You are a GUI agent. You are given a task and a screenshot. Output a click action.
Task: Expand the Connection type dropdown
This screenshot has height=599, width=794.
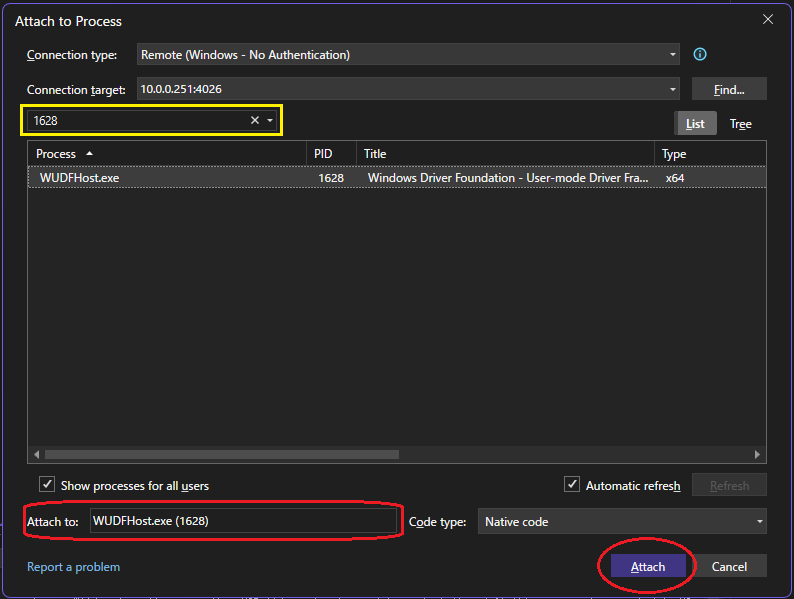pos(673,55)
